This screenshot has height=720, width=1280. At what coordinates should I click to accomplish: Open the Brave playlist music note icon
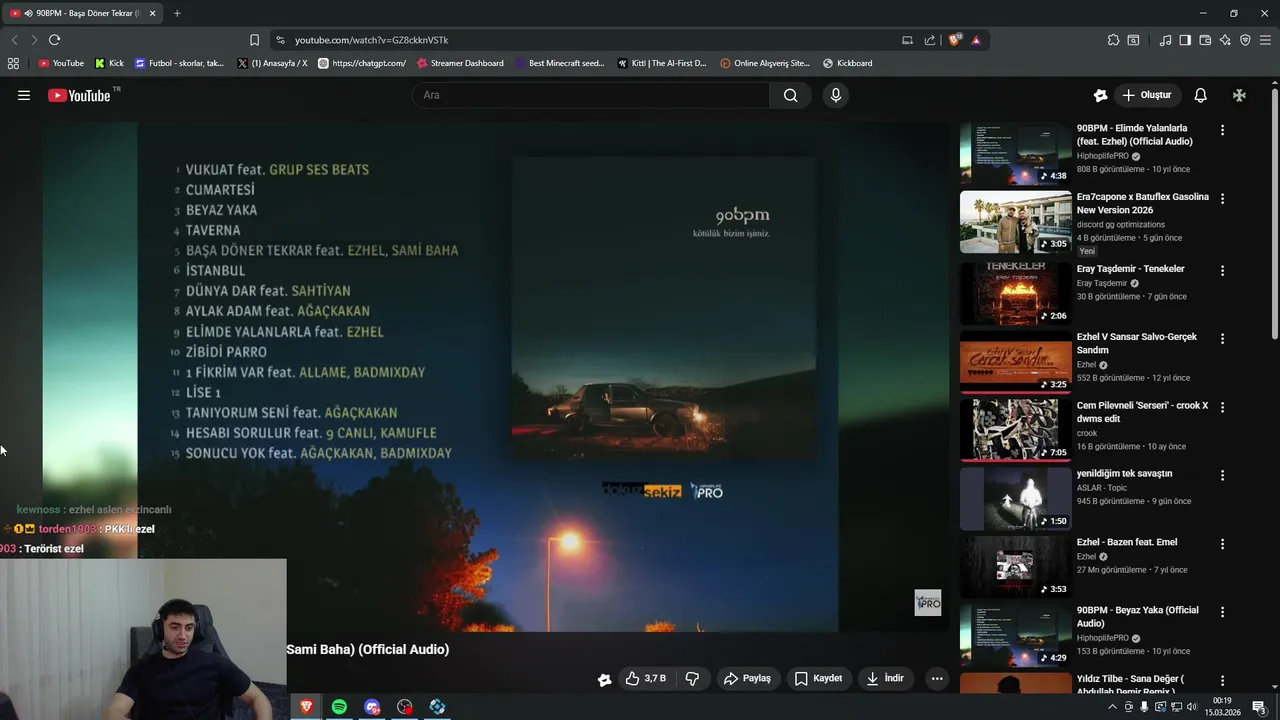point(1165,40)
